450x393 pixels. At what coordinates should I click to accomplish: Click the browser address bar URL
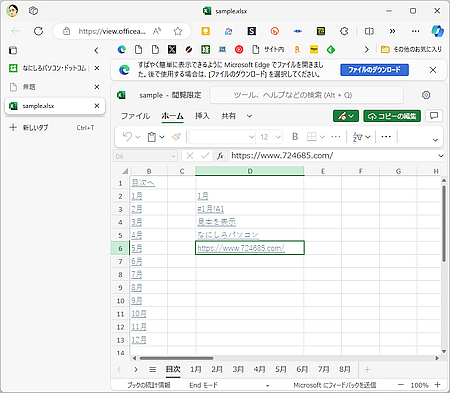click(112, 31)
